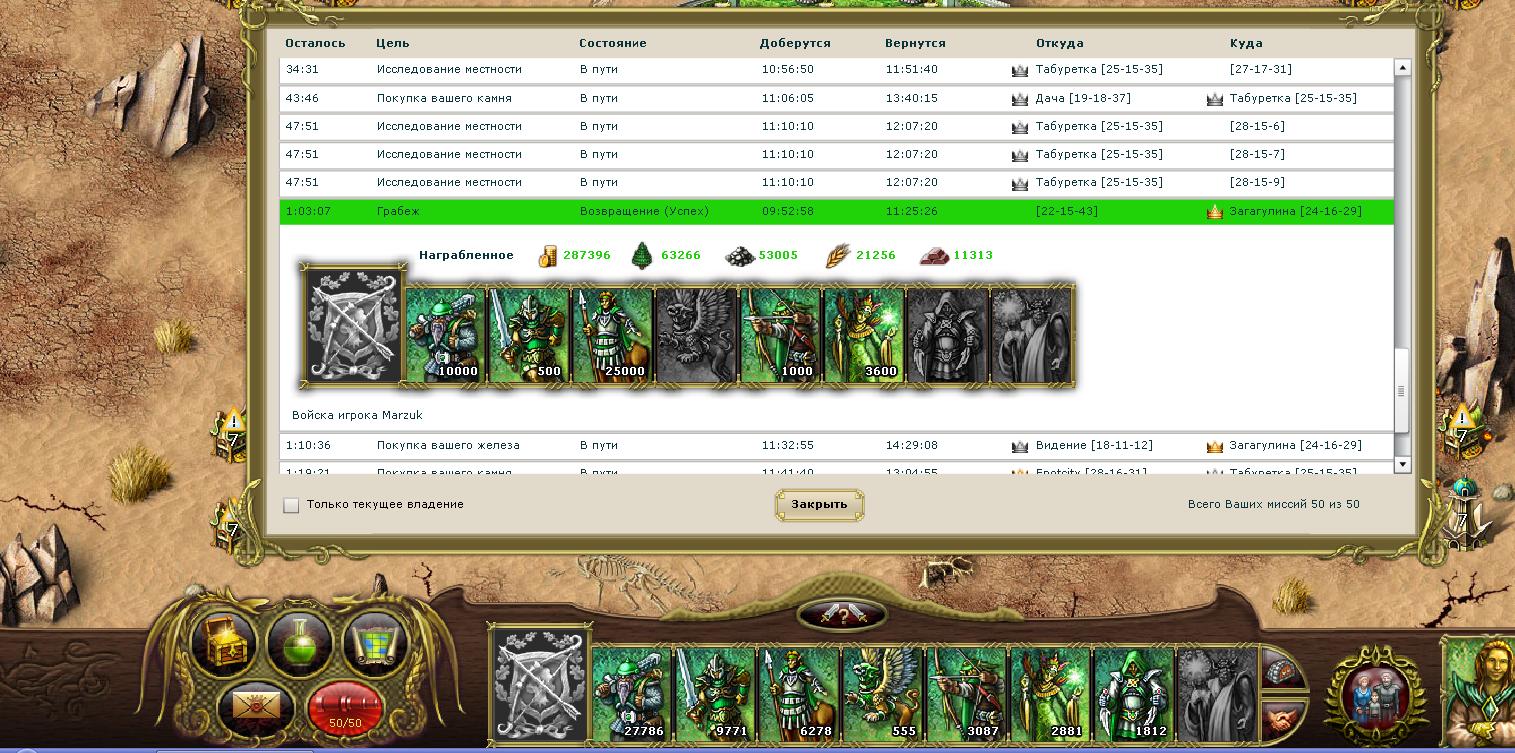Click the scroll up arrow of mission list
This screenshot has width=1515, height=753.
click(x=1402, y=68)
